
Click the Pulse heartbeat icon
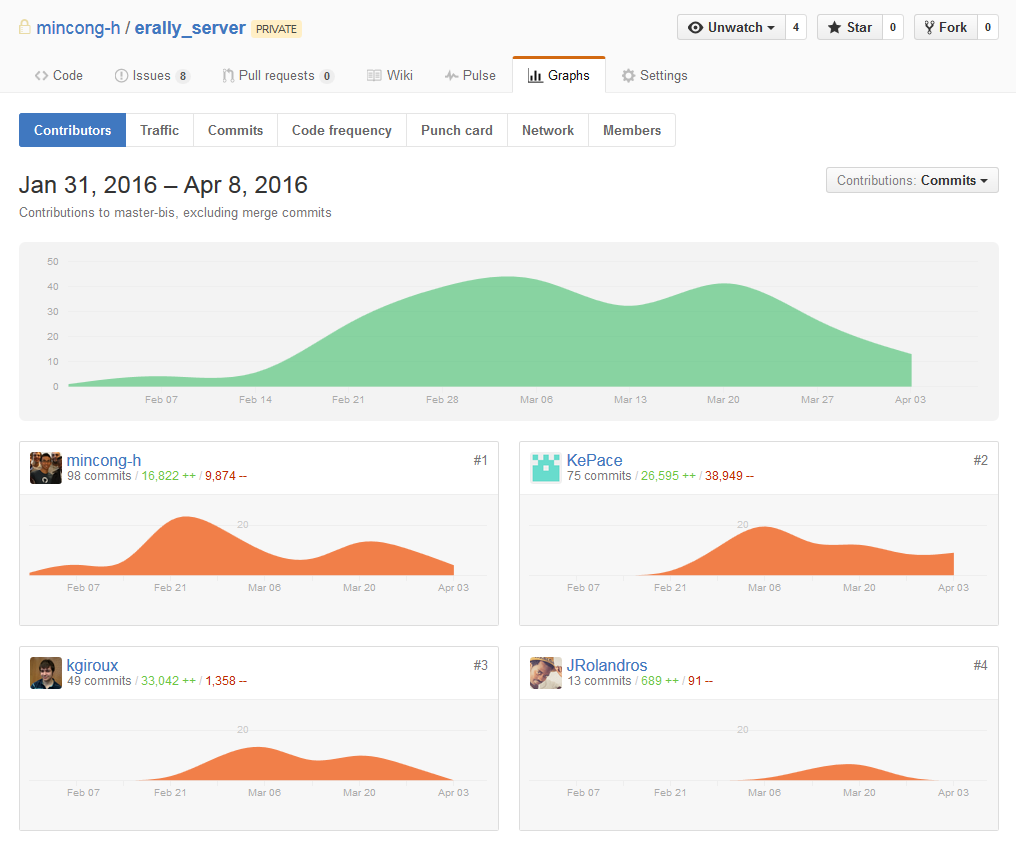[452, 76]
